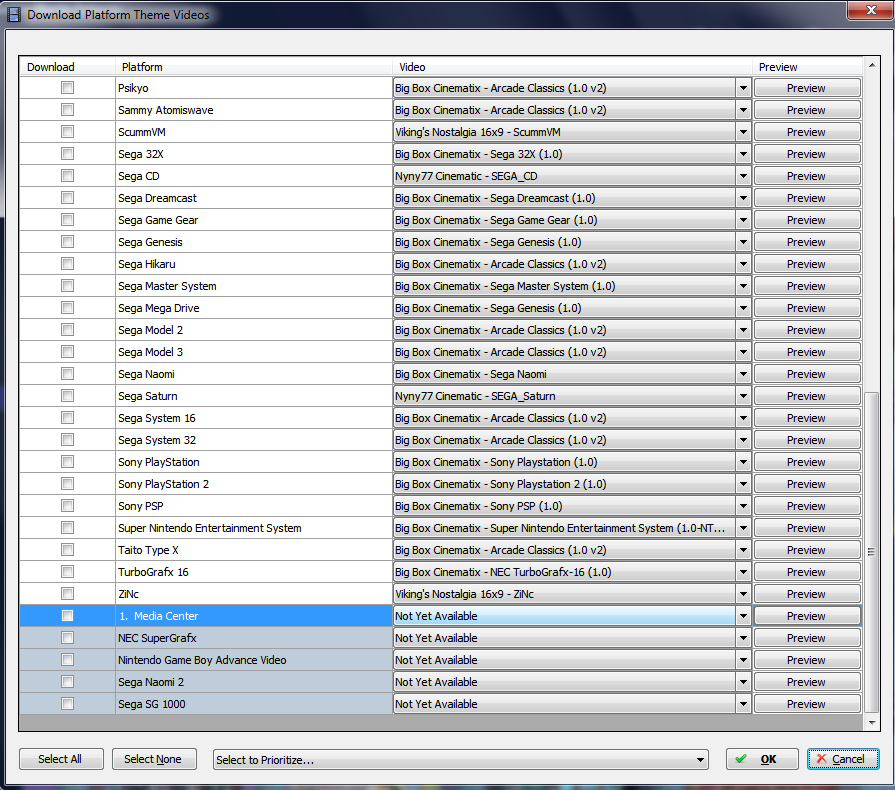Enable download for ScummVM

(x=67, y=131)
